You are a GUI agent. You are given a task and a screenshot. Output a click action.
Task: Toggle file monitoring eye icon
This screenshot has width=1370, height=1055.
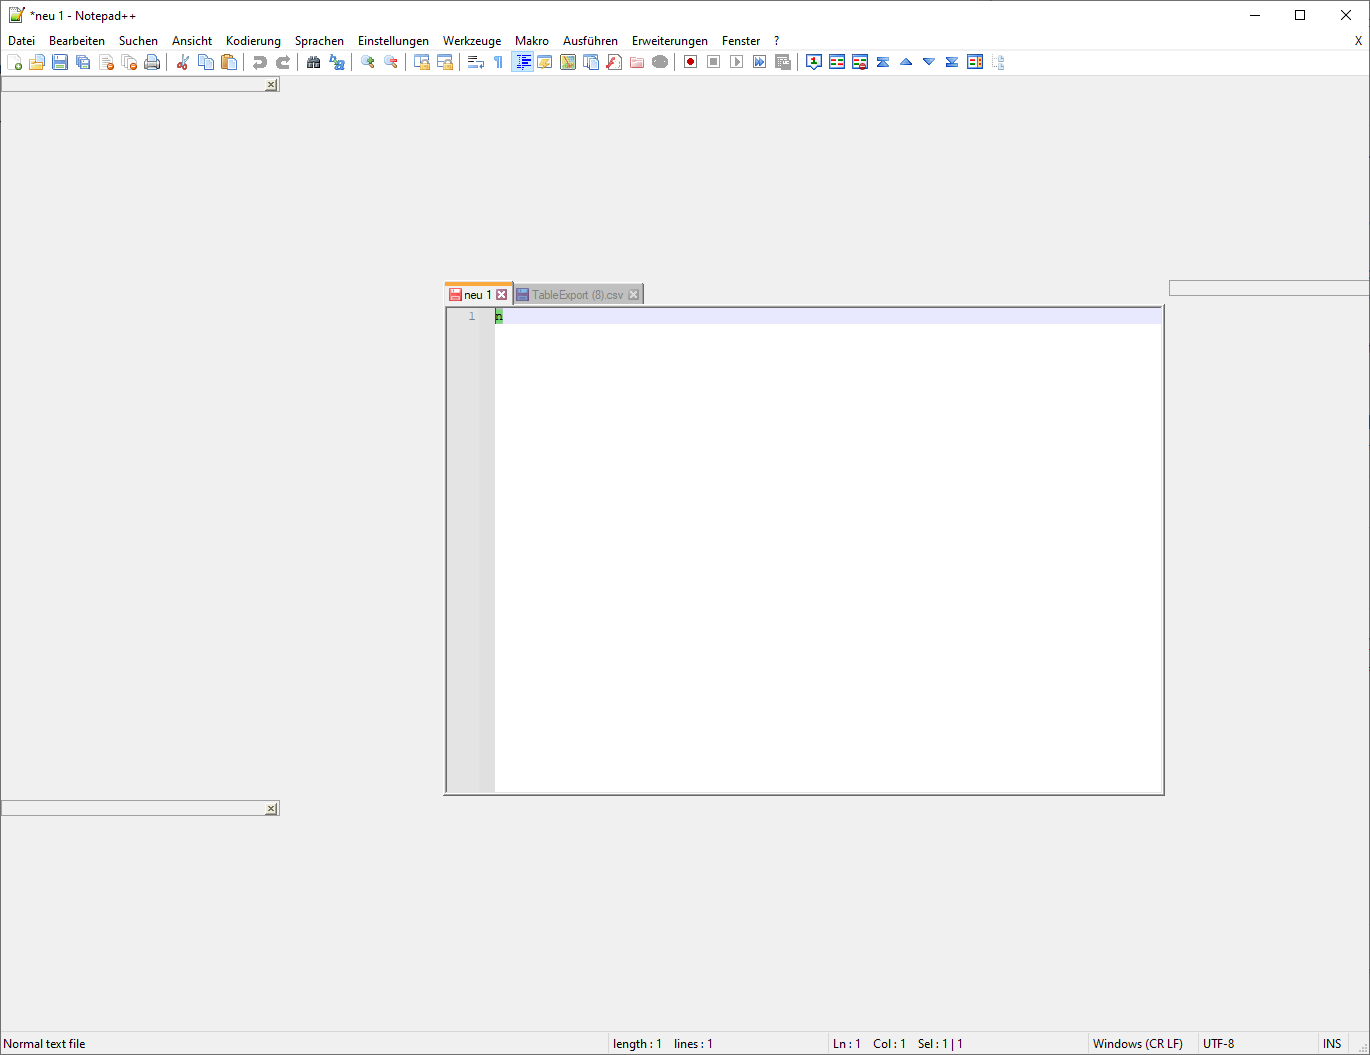[x=660, y=62]
